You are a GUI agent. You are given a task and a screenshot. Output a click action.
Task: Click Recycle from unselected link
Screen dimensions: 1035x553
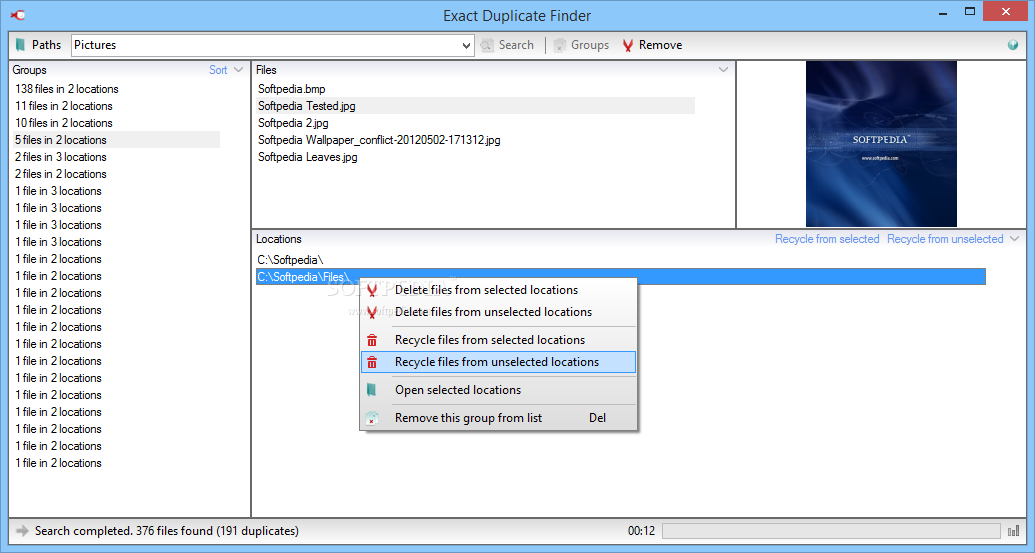945,239
